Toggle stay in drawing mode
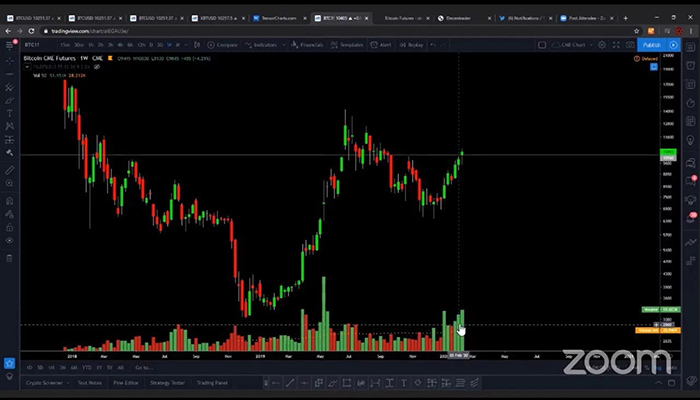The image size is (700, 400). 9,214
